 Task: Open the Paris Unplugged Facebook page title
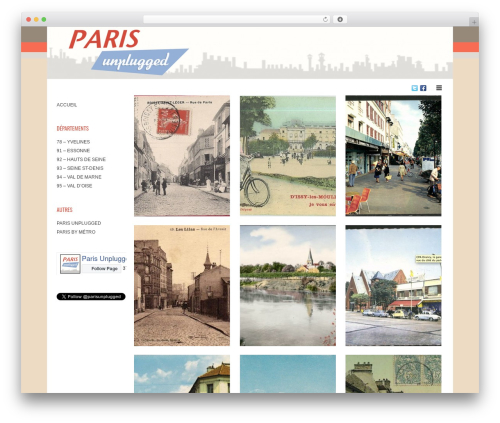104,259
